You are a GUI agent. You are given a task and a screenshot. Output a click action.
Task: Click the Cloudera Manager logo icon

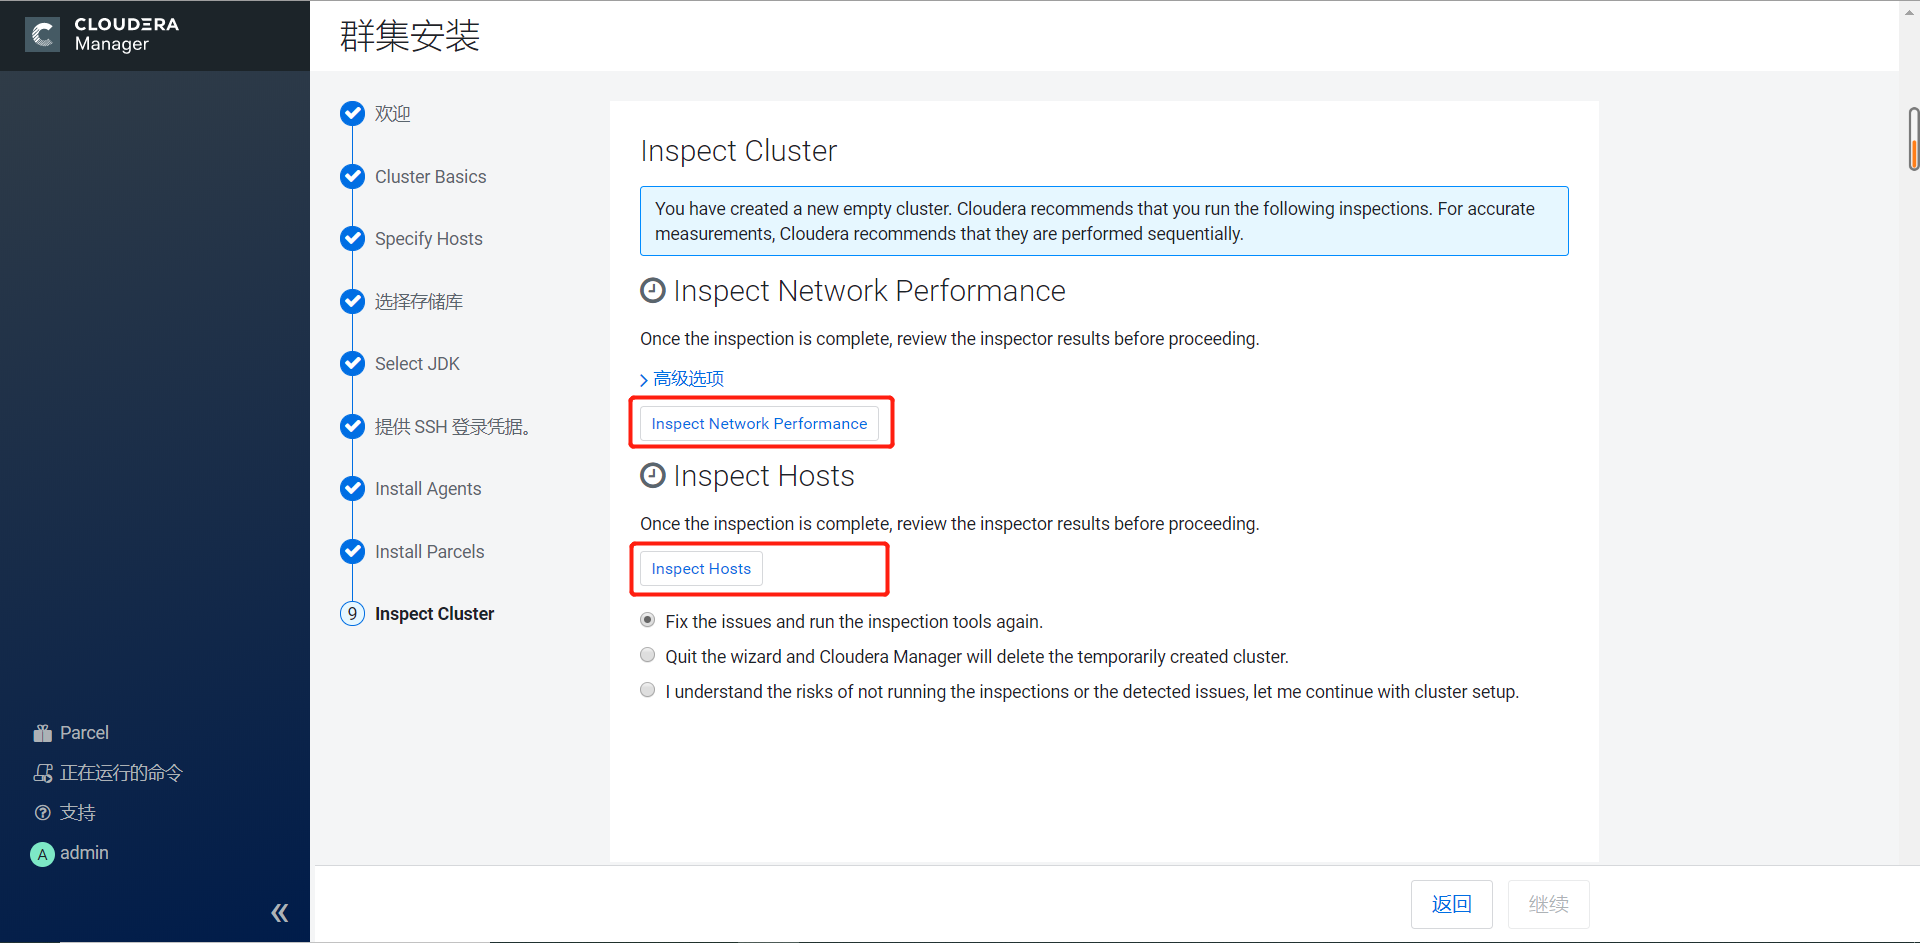point(42,35)
